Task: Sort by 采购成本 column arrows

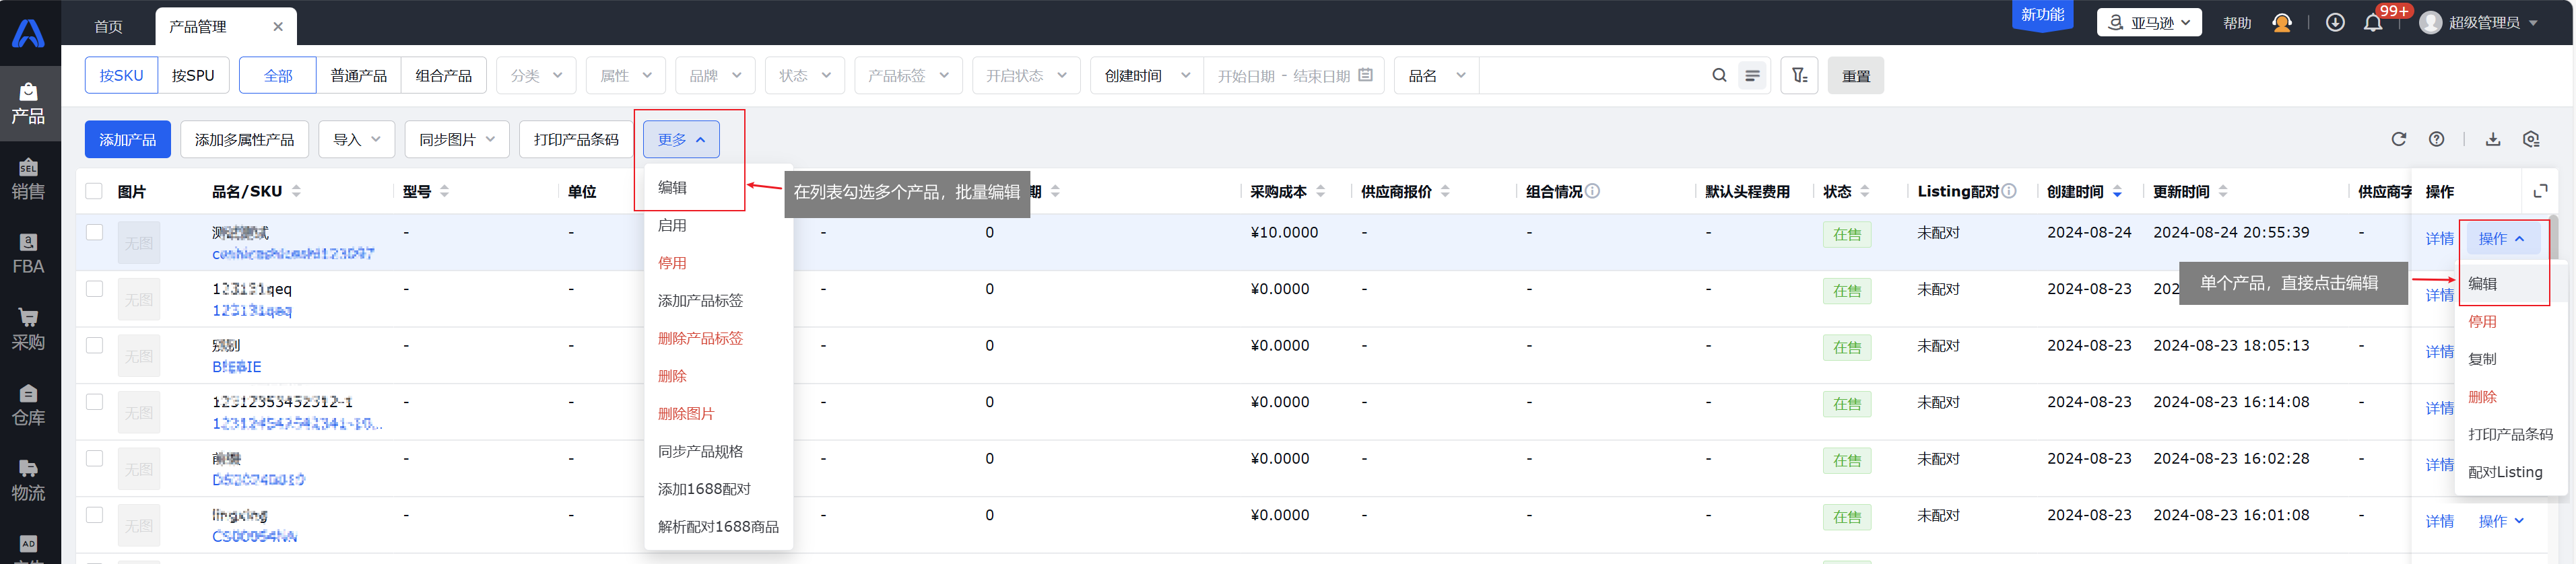Action: (1320, 191)
